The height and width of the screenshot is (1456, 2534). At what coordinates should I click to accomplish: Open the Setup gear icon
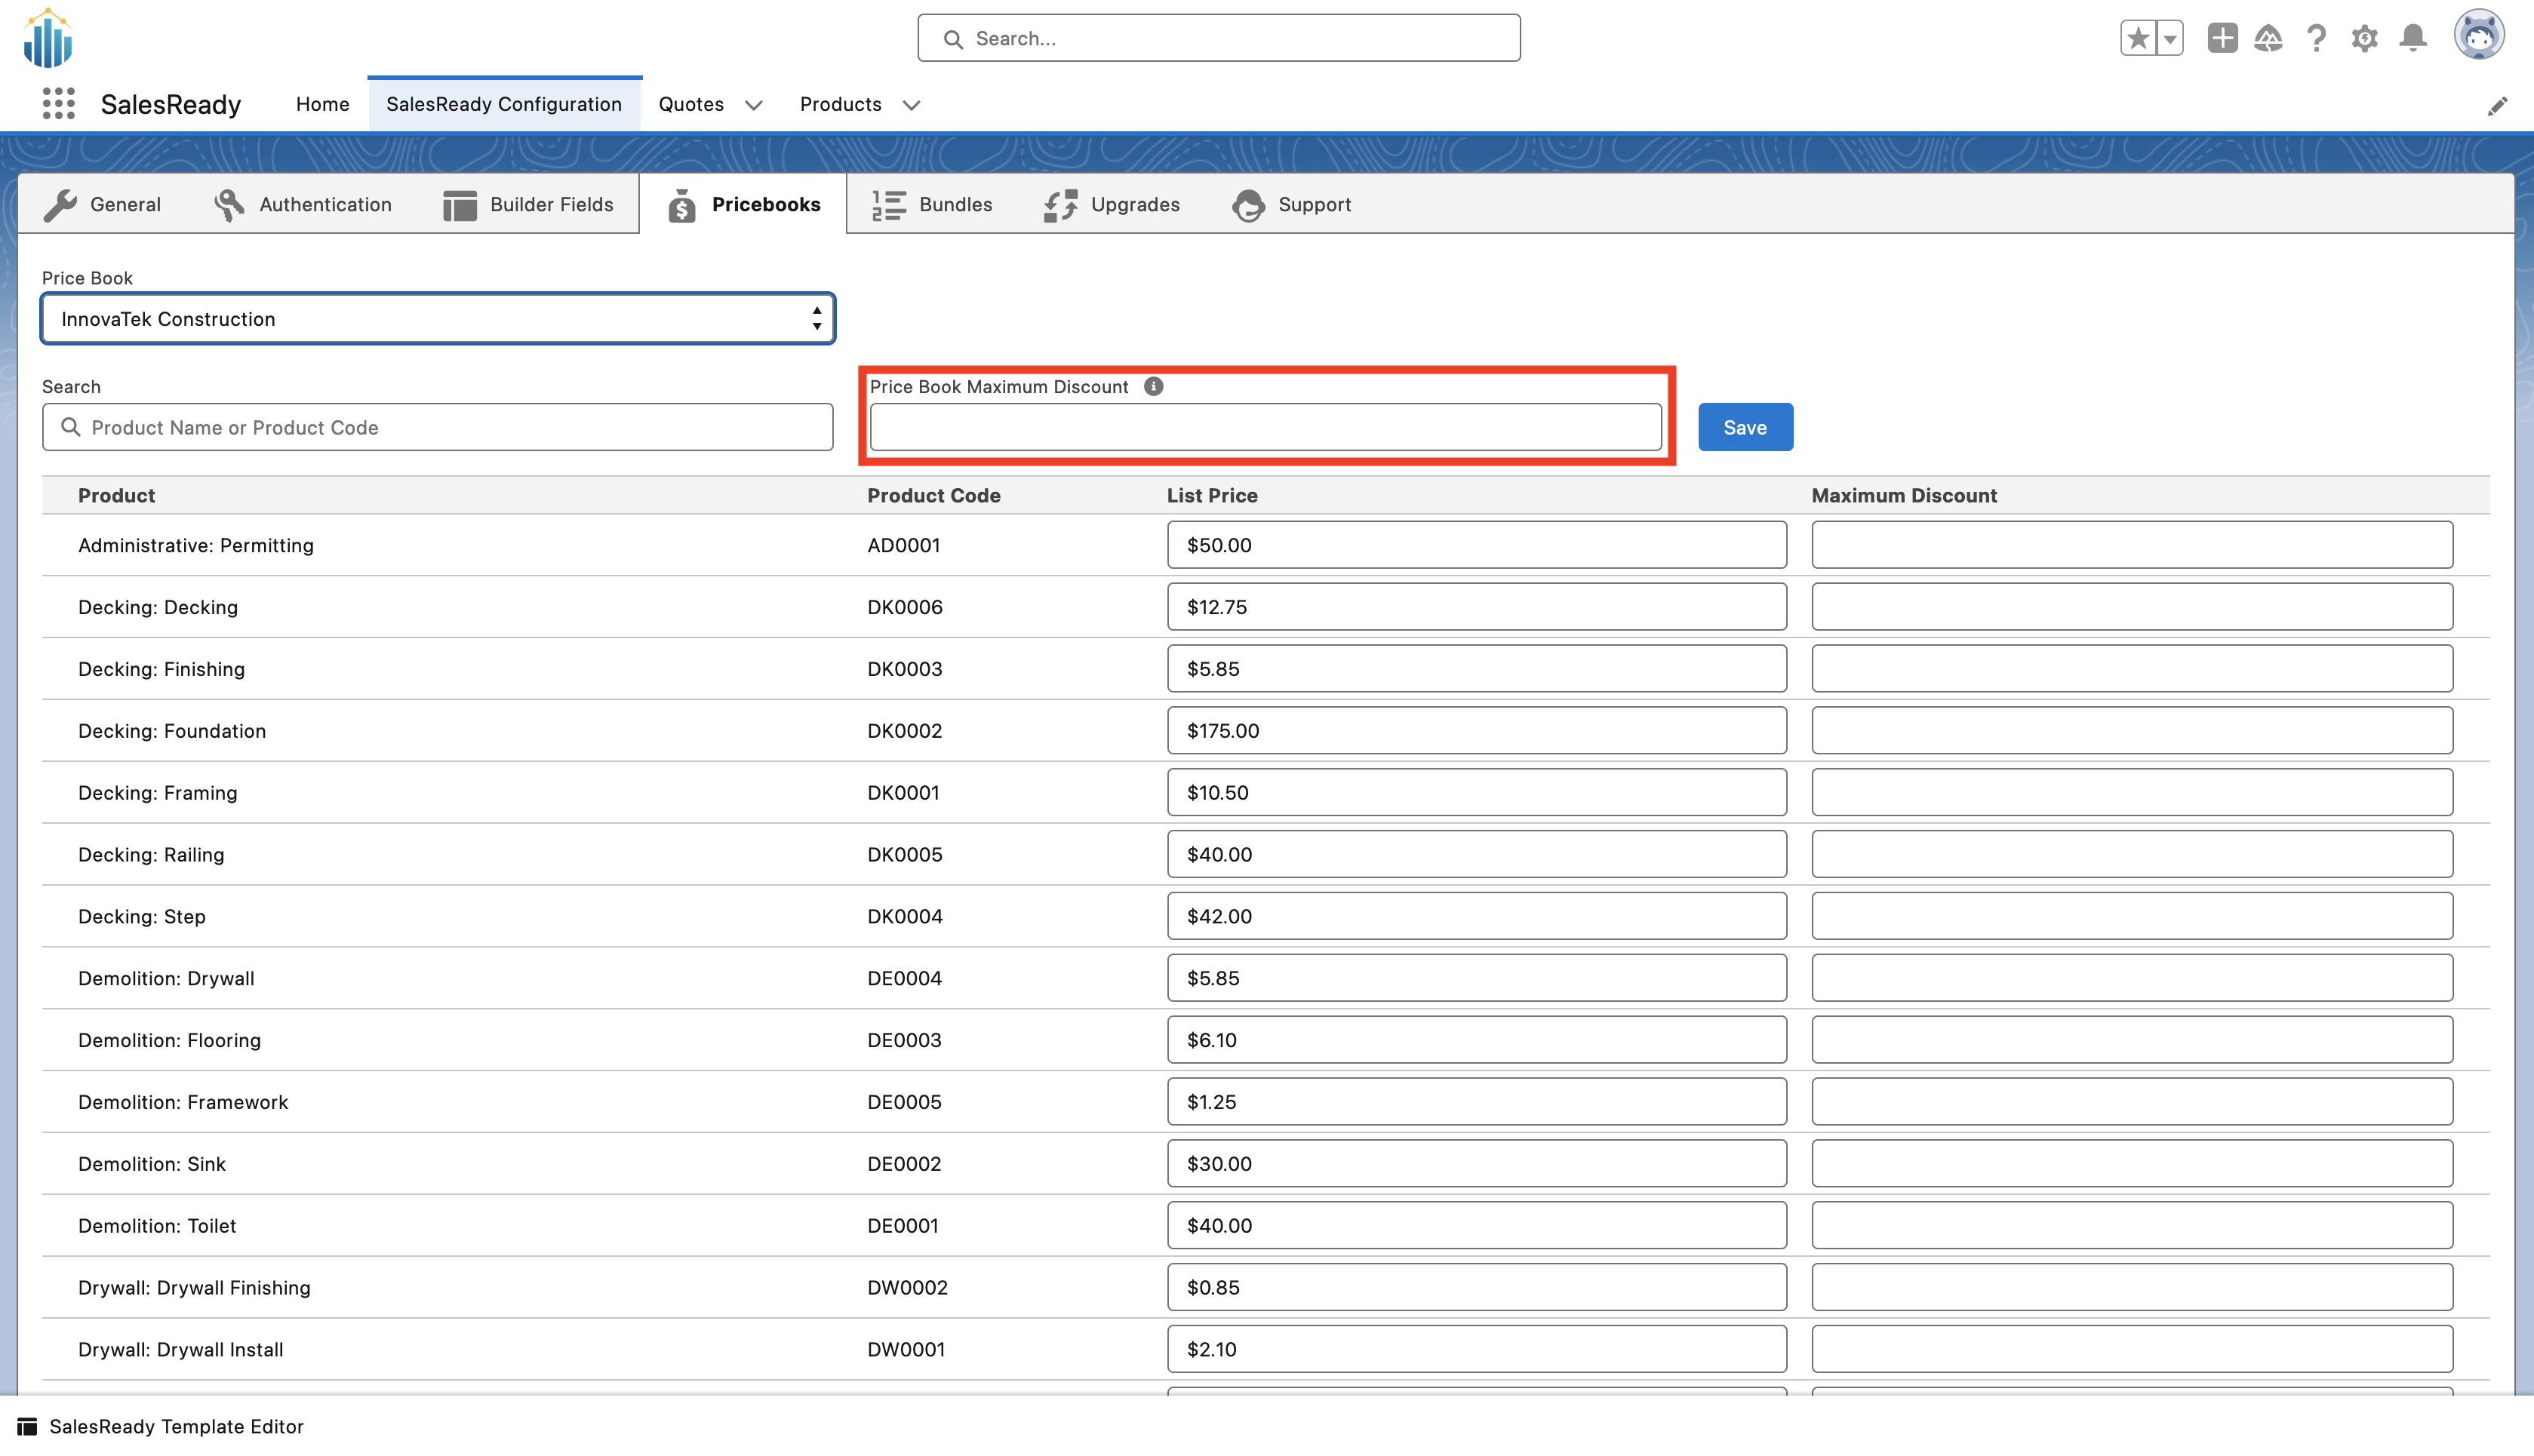[x=2364, y=39]
